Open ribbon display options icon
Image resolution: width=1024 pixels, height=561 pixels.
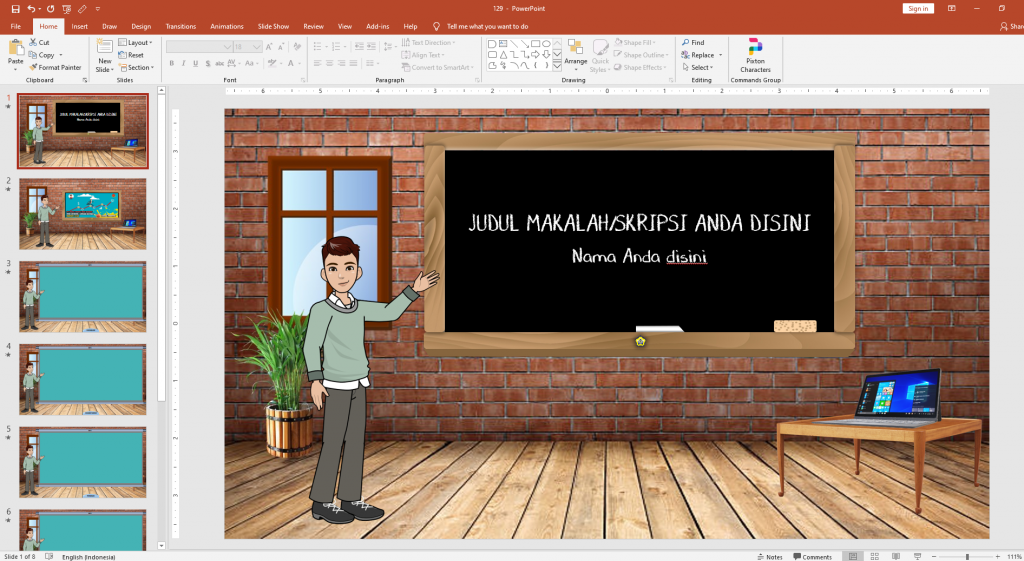(x=952, y=8)
